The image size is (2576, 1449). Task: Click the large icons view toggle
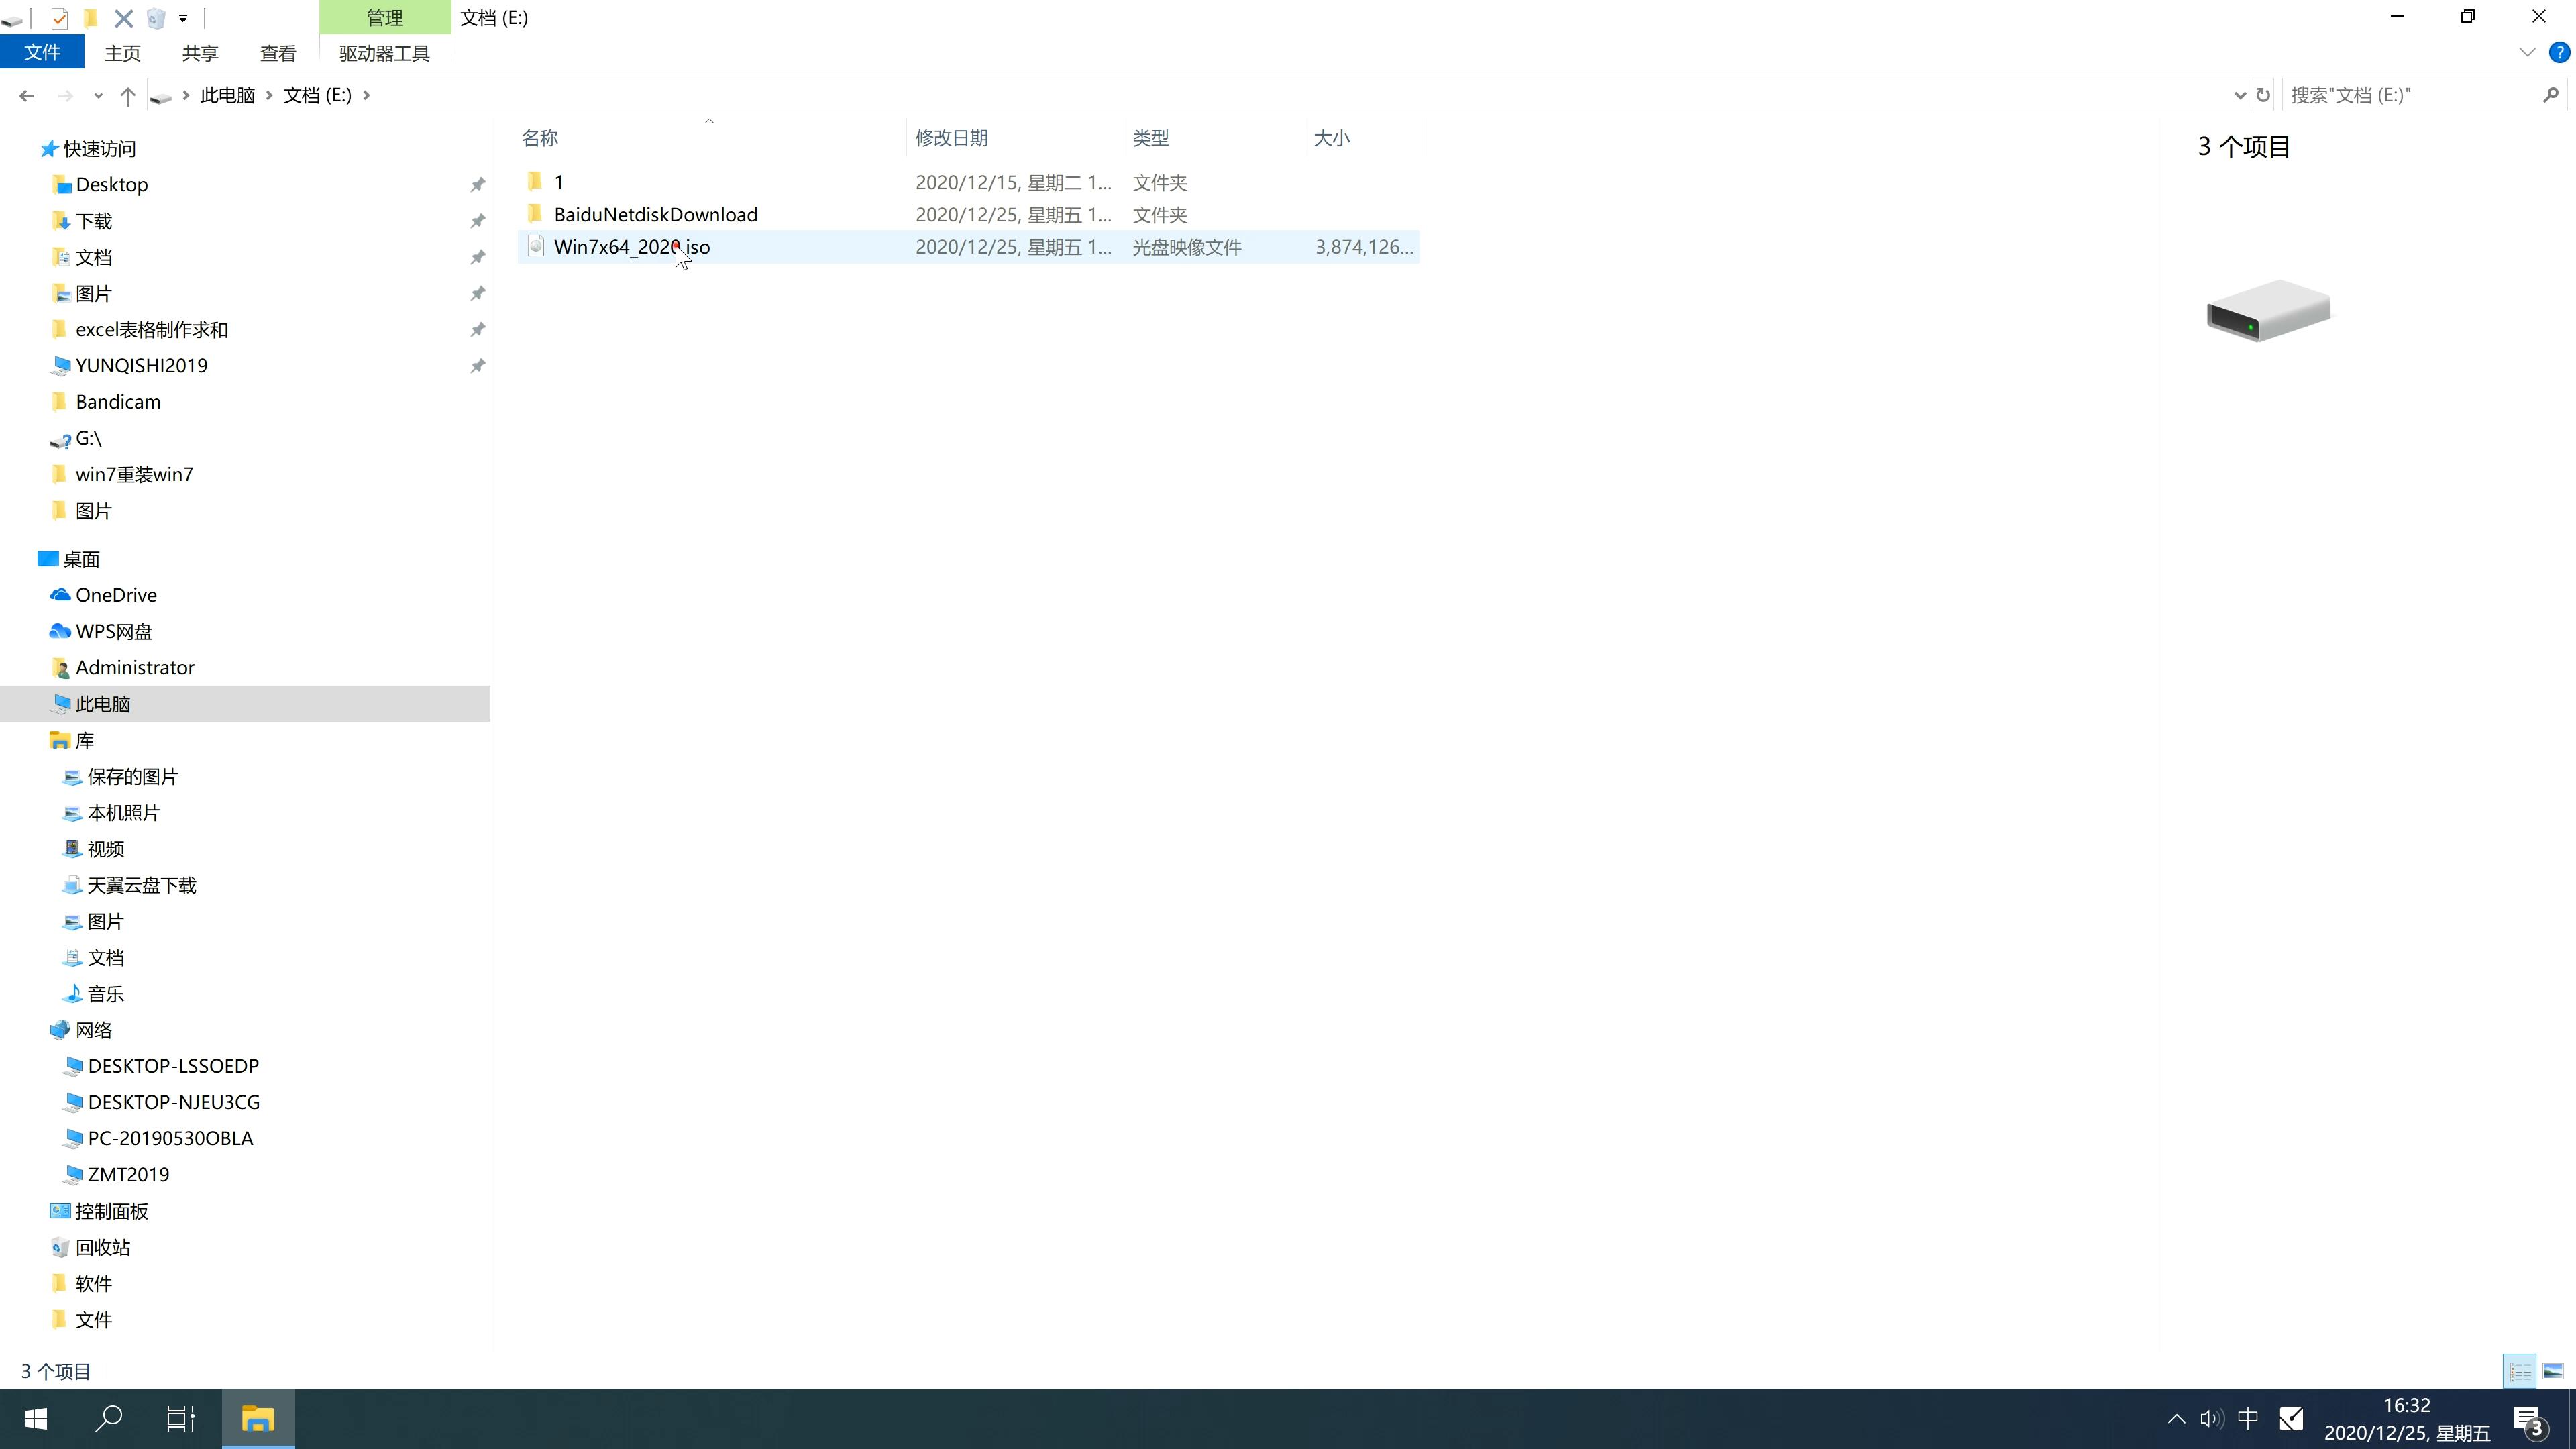click(x=2553, y=1371)
